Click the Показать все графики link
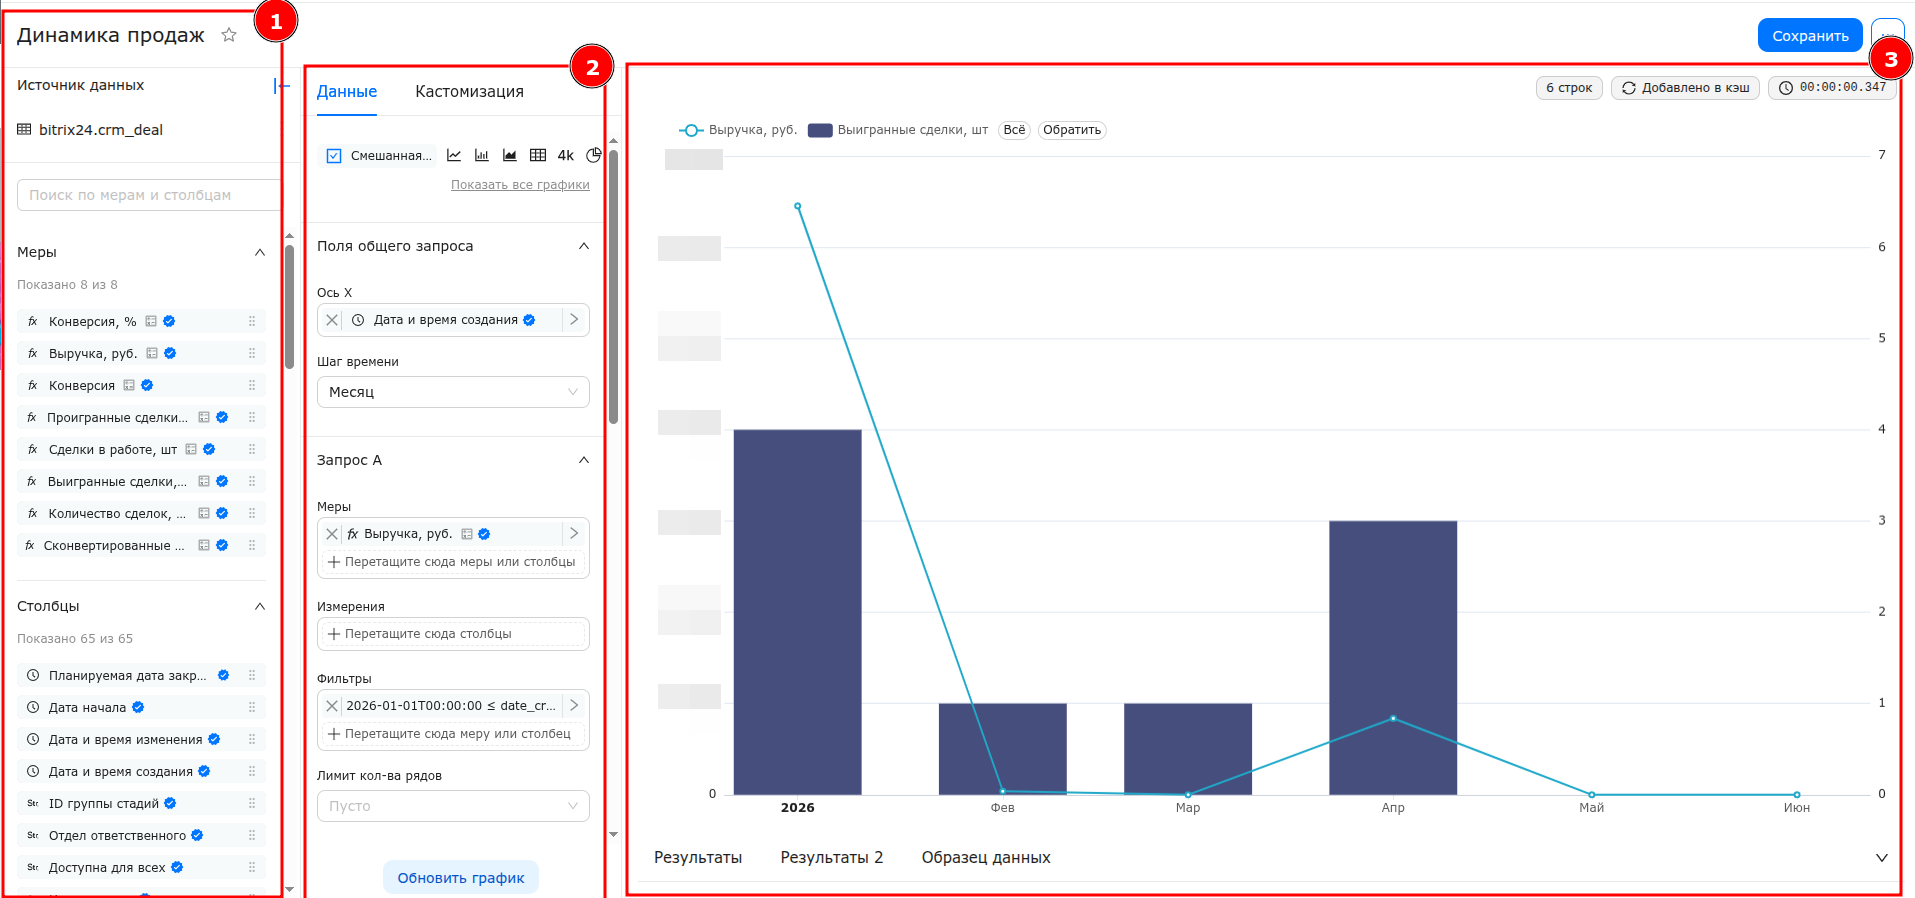Screen dimensions: 1915x898 (520, 185)
